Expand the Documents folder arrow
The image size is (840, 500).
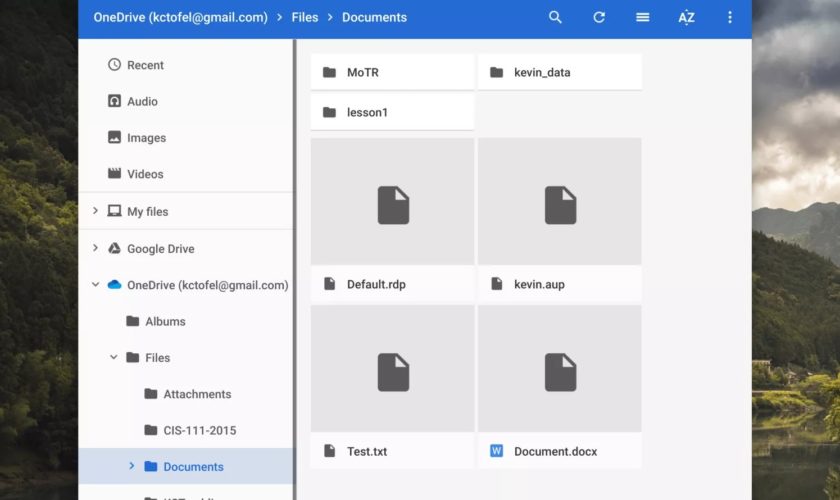pyautogui.click(x=132, y=466)
